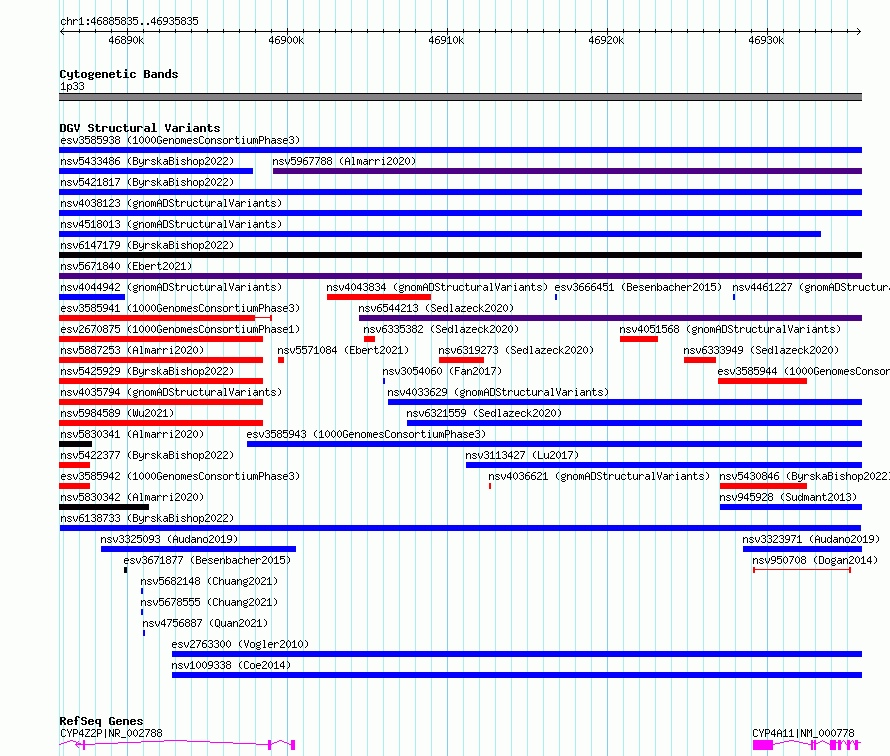This screenshot has width=890, height=756.
Task: Click ruler at 46900k position
Action: (286, 40)
